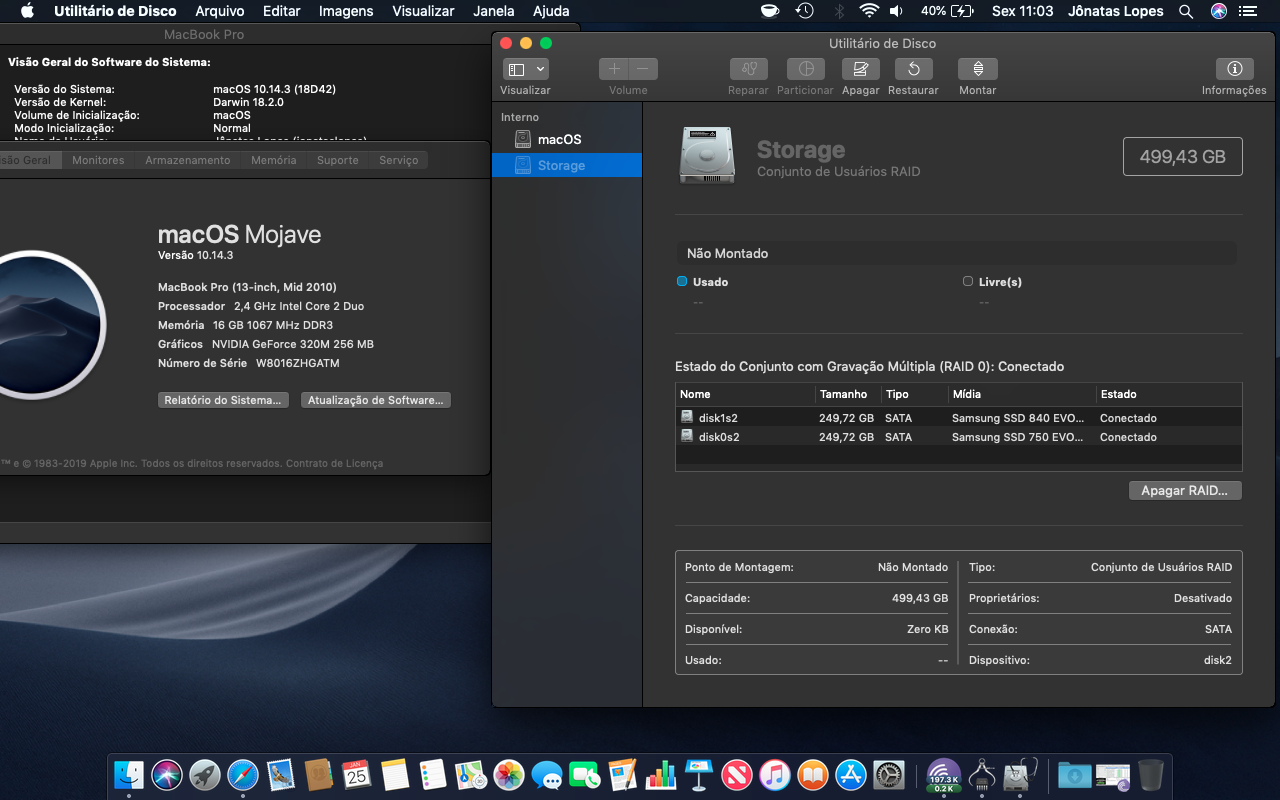Open the Utilitário de Disco app menu

[x=115, y=11]
